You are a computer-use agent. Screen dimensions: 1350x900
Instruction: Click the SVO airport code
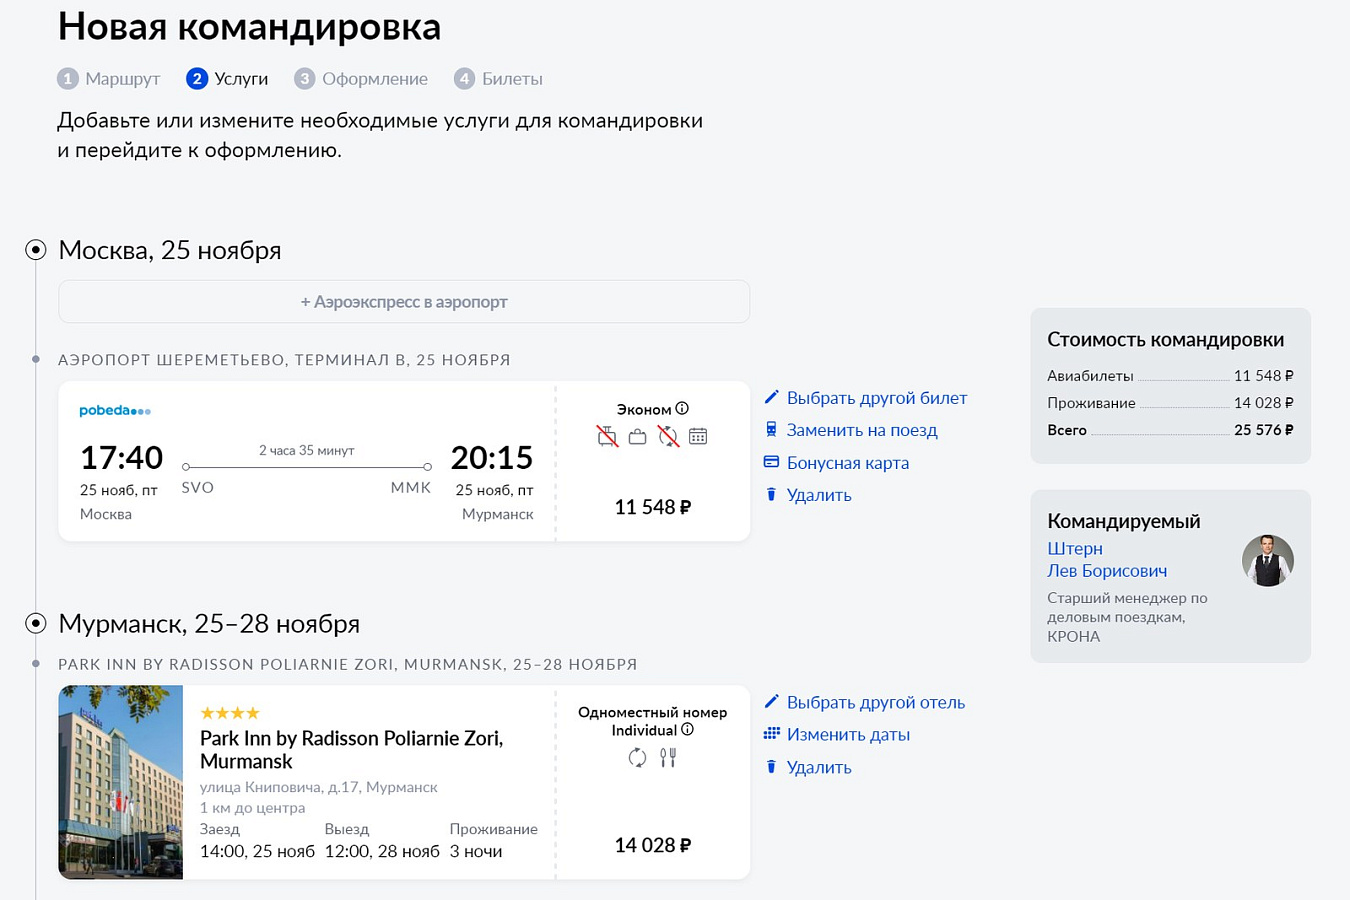coord(198,488)
